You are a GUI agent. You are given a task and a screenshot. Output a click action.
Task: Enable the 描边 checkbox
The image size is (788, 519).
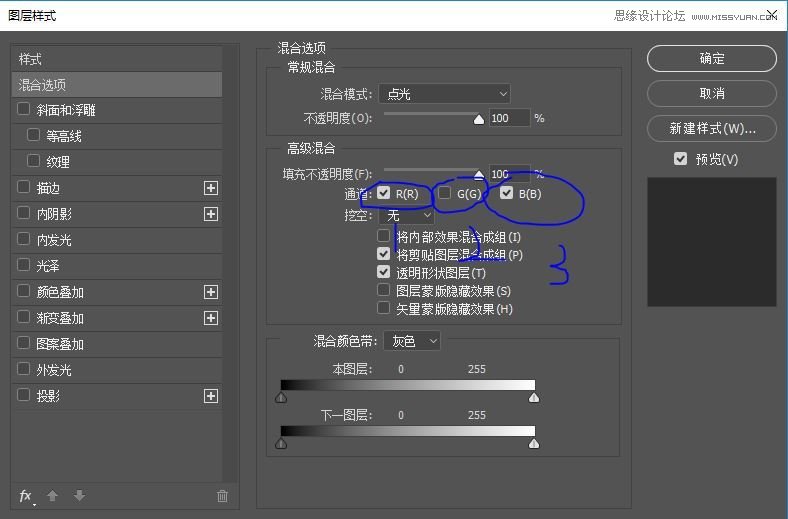24,187
